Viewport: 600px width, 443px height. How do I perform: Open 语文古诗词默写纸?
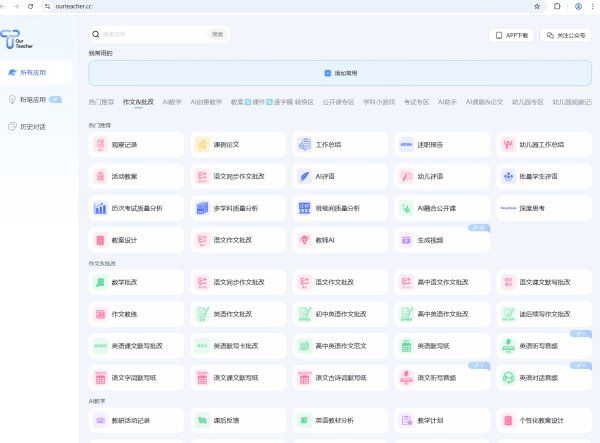pos(340,378)
